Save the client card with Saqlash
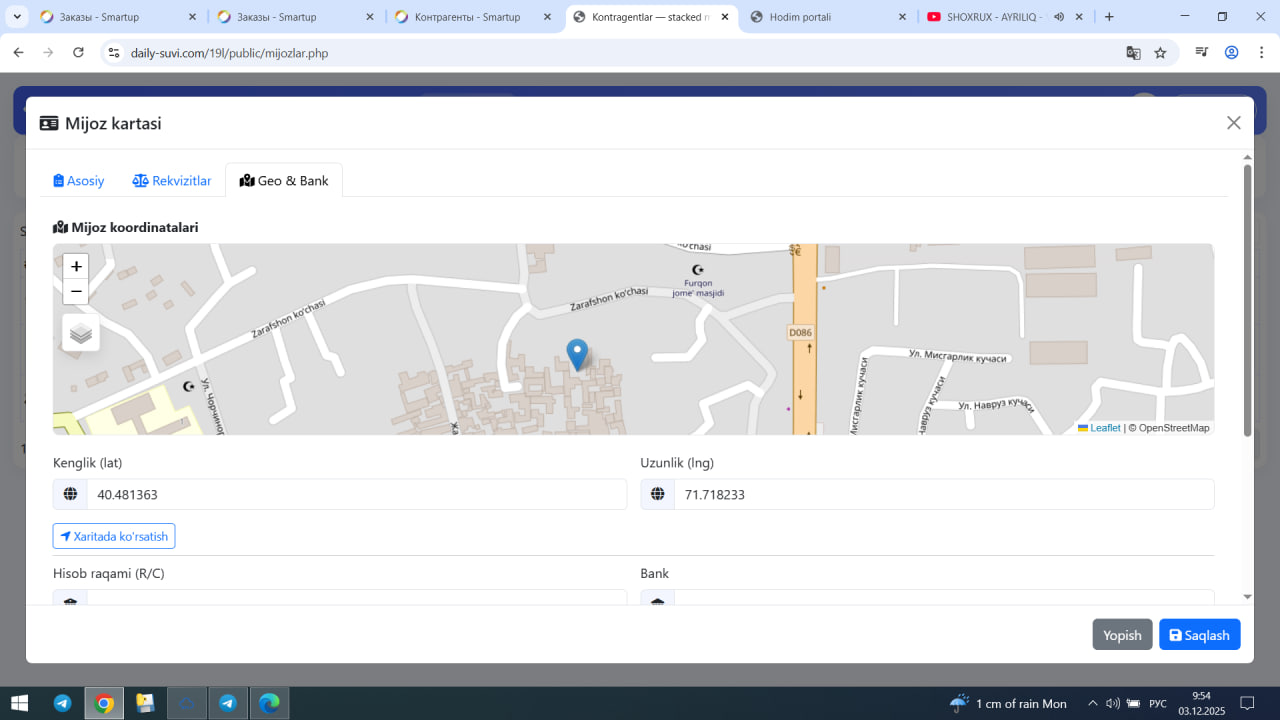This screenshot has height=720, width=1280. click(1200, 635)
